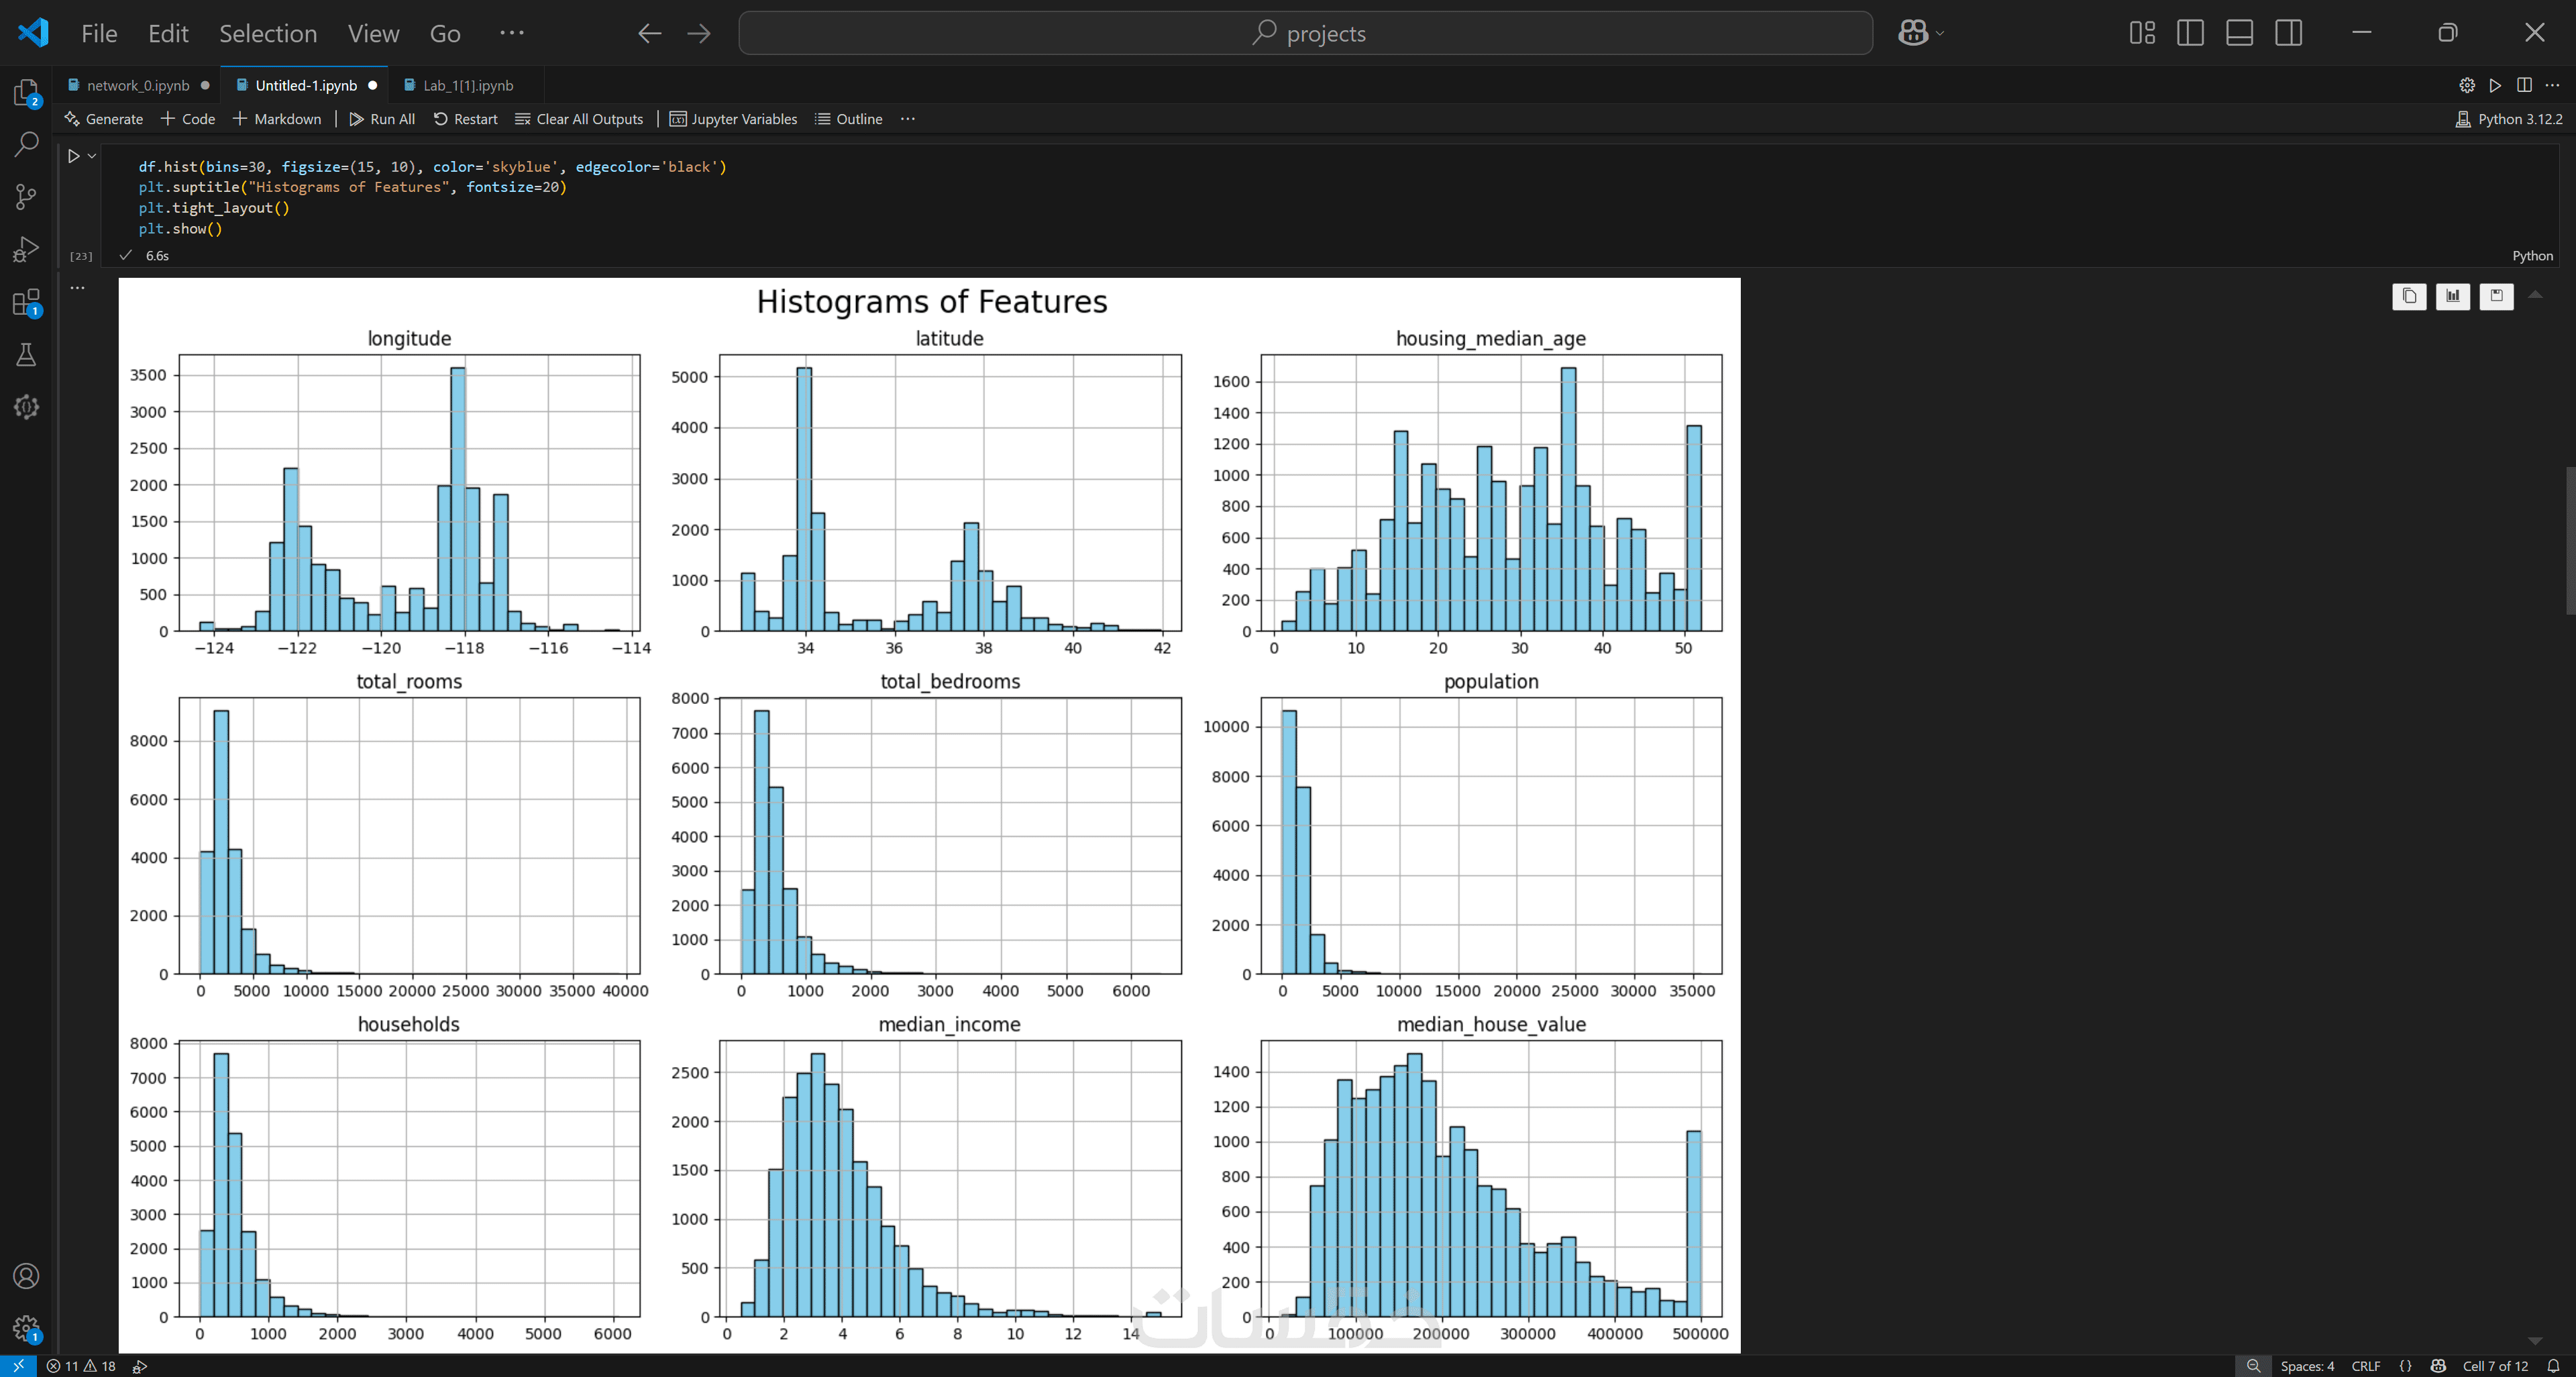This screenshot has height=1377, width=2576.
Task: Click Restart kernel button
Action: pos(465,119)
